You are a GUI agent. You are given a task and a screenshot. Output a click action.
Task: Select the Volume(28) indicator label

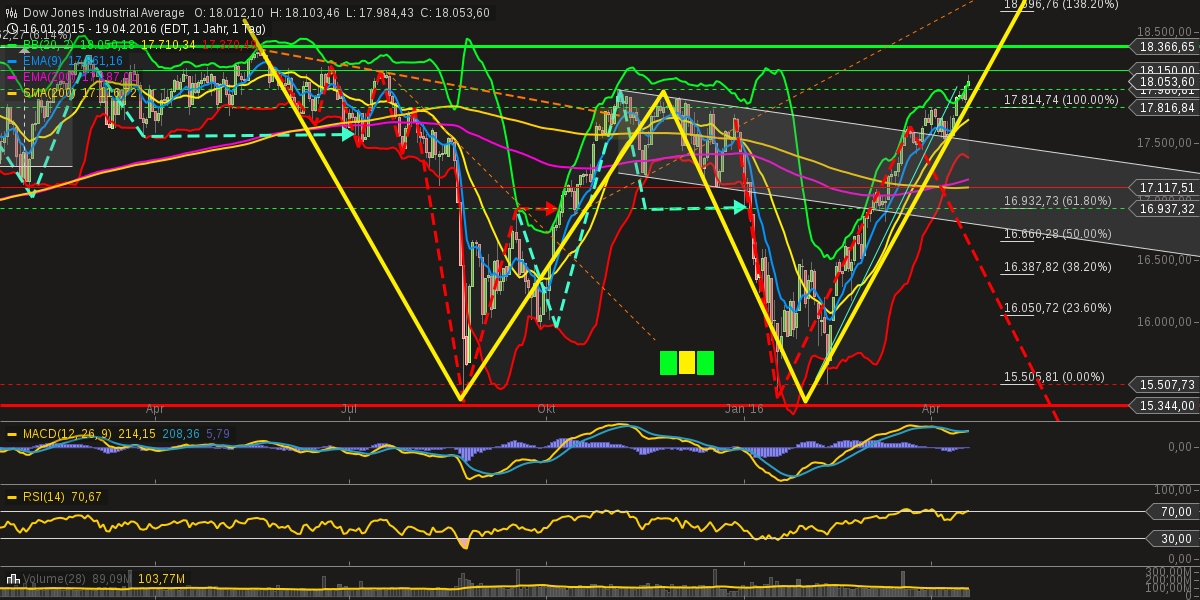pyautogui.click(x=55, y=579)
